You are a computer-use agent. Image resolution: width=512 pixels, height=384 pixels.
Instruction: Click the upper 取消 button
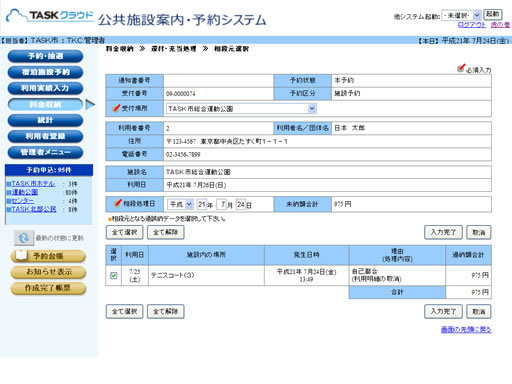[x=479, y=232]
